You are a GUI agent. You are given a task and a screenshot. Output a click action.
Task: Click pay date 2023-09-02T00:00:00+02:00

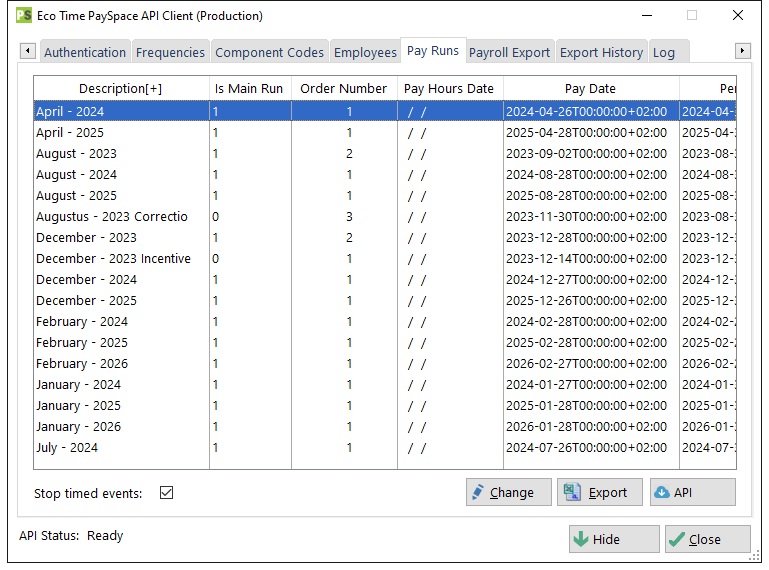click(587, 154)
